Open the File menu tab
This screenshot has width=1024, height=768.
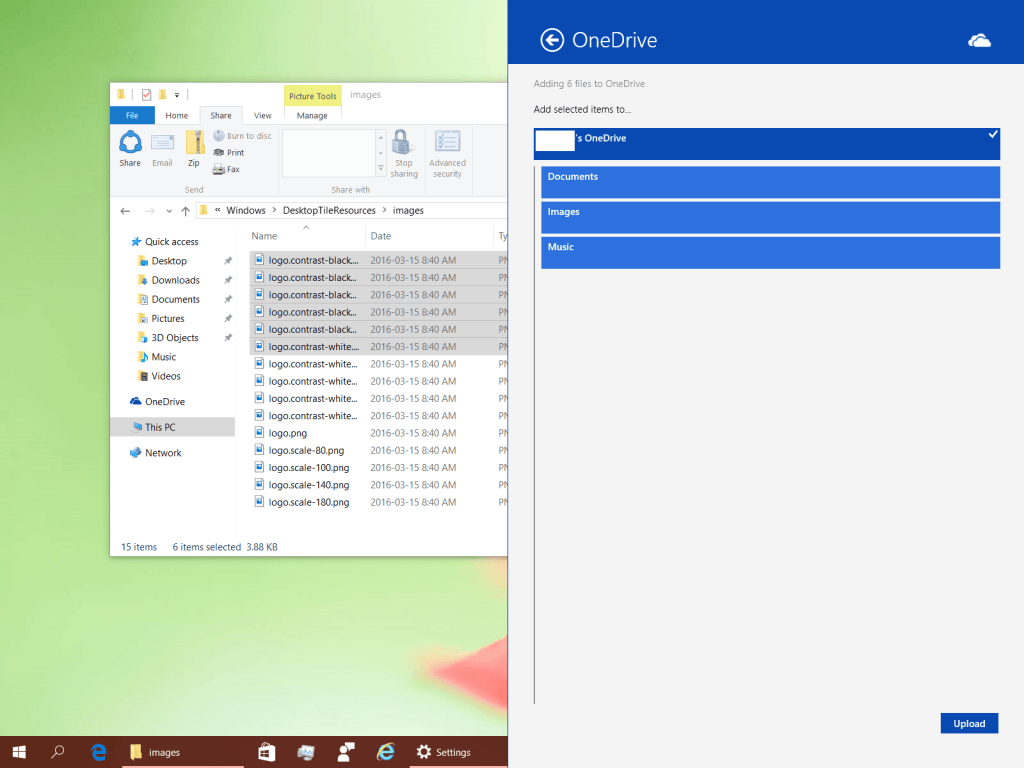132,115
